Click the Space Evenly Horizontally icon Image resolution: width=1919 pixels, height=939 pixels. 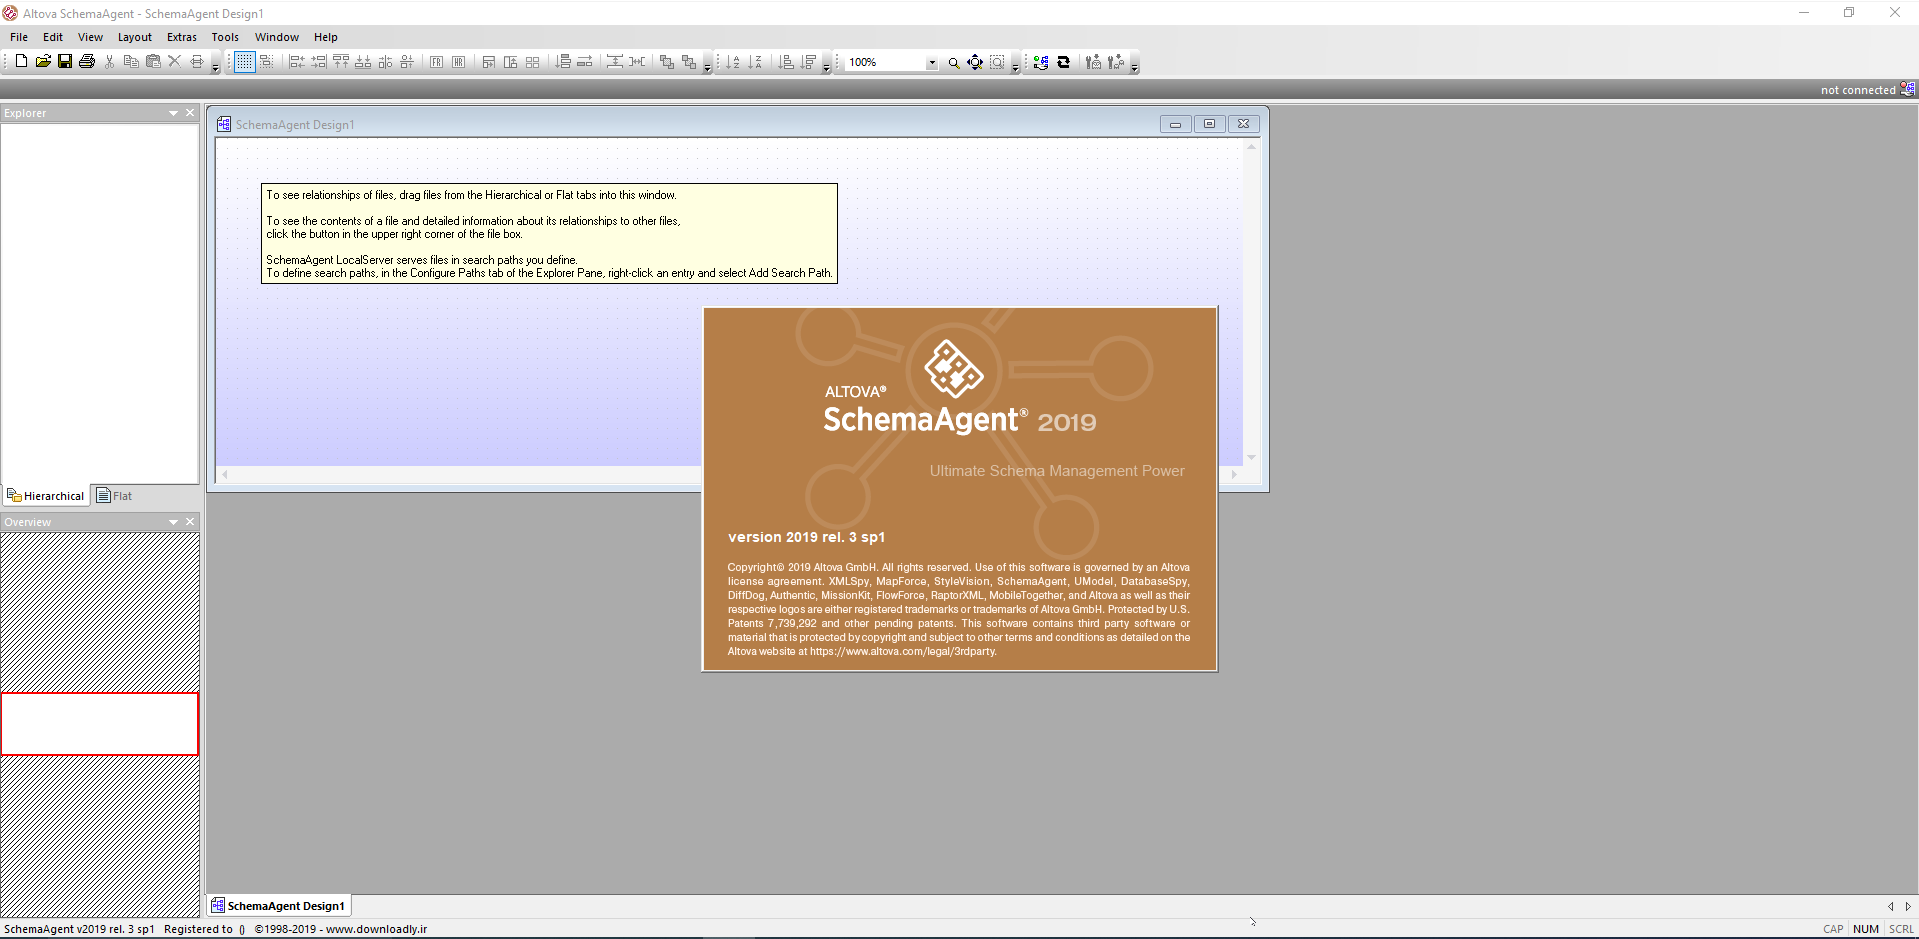637,62
